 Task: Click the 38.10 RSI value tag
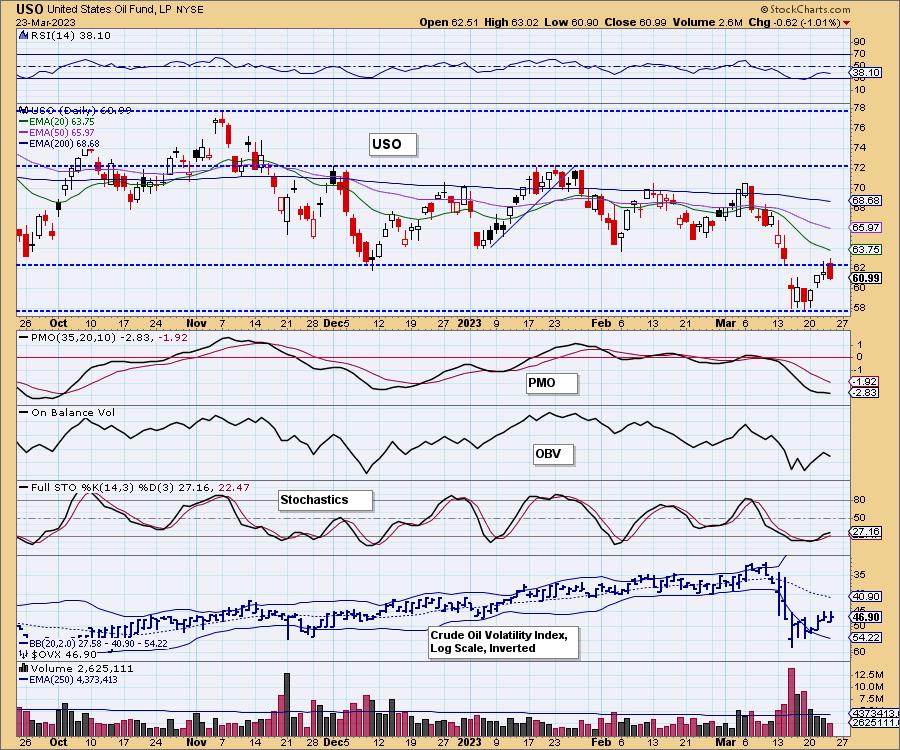click(x=866, y=72)
